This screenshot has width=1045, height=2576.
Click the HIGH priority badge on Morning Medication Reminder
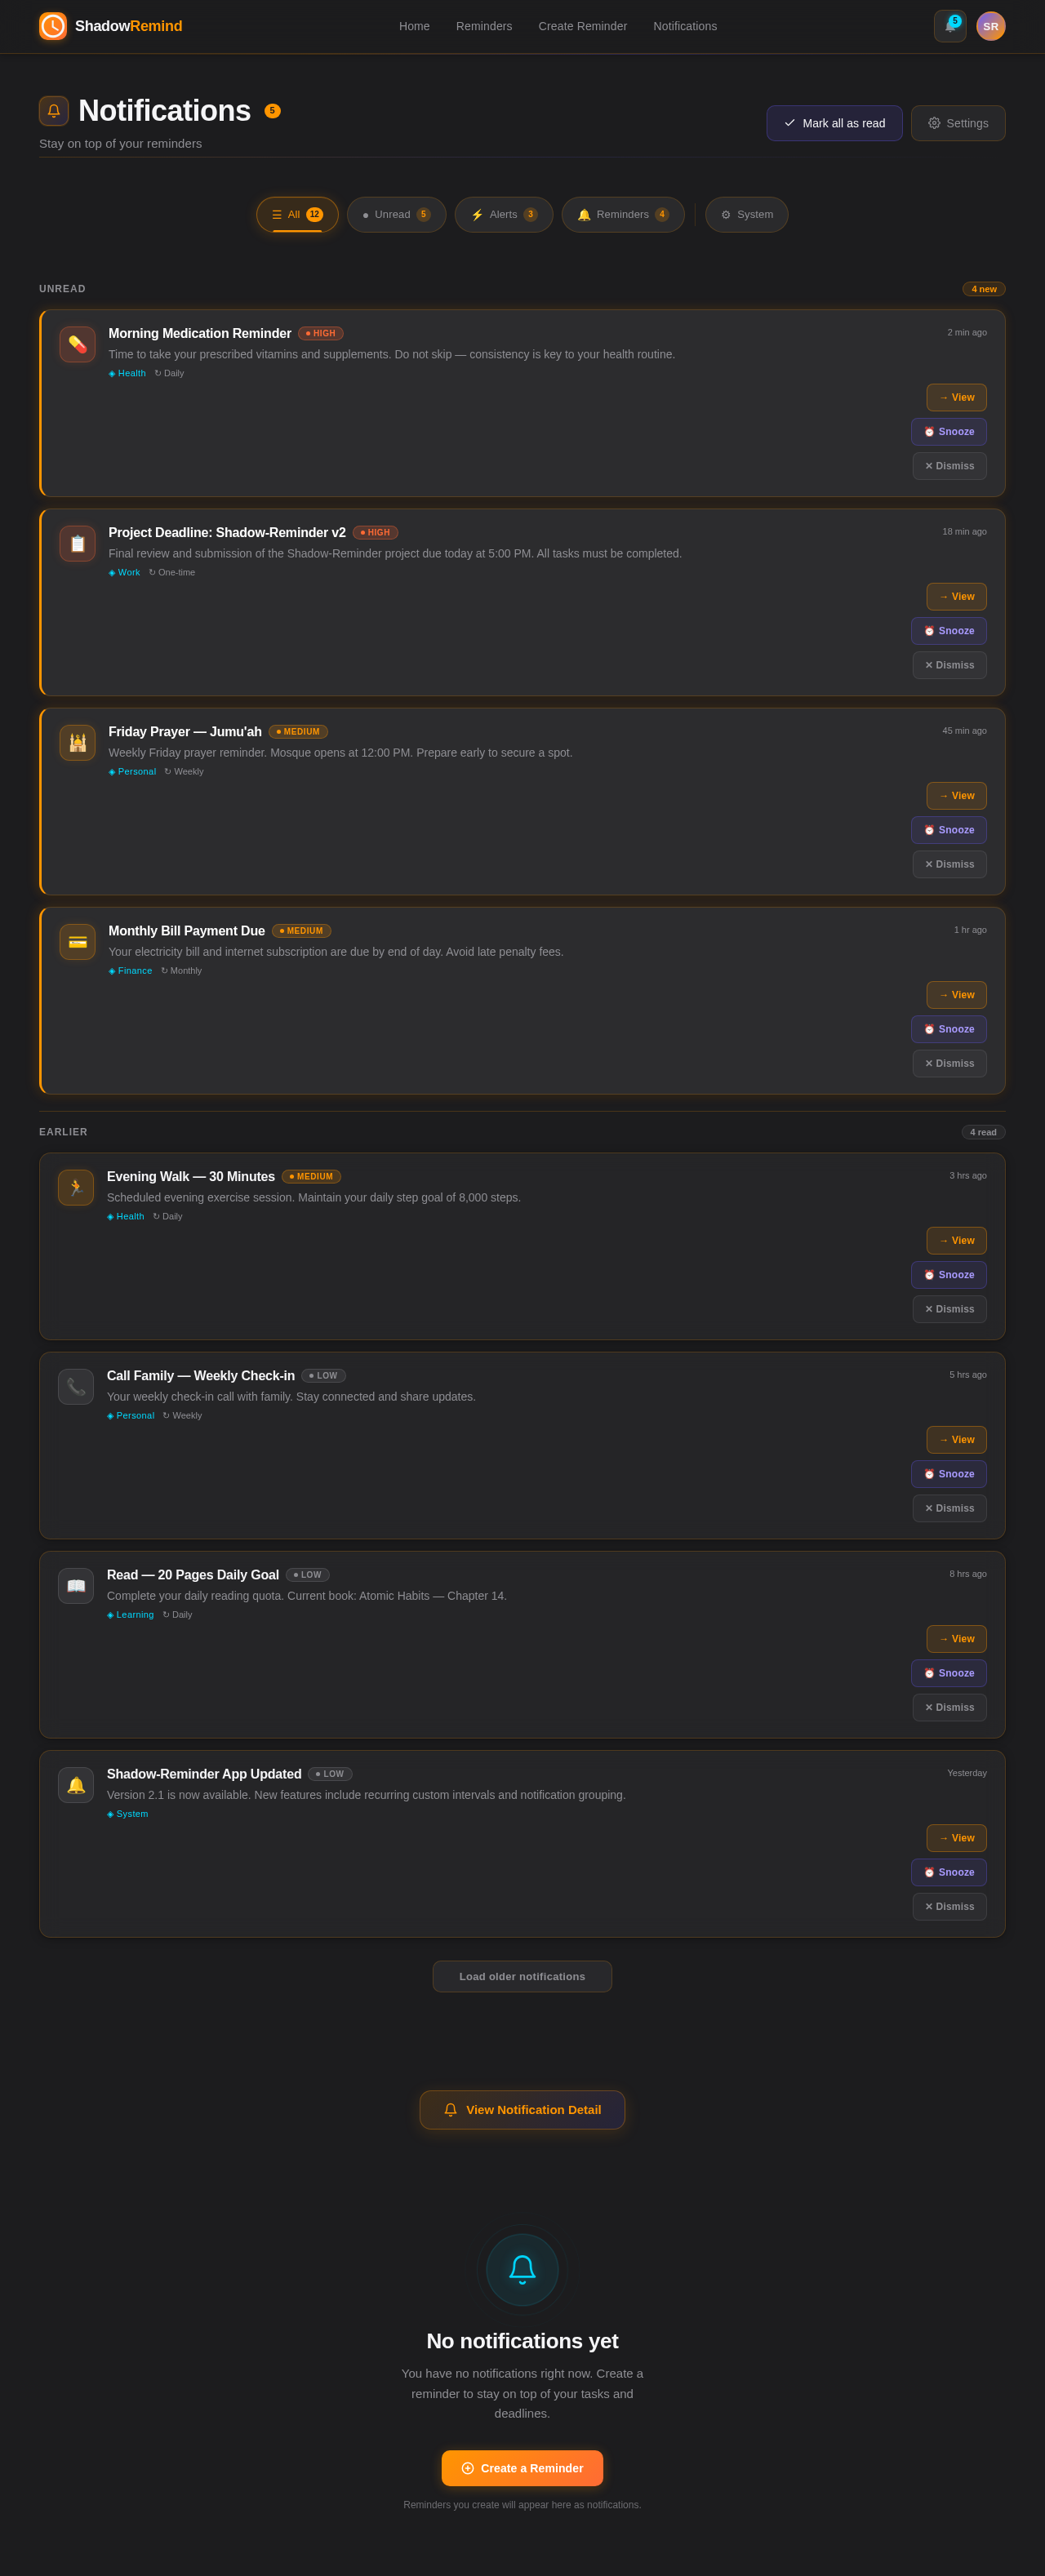[320, 333]
